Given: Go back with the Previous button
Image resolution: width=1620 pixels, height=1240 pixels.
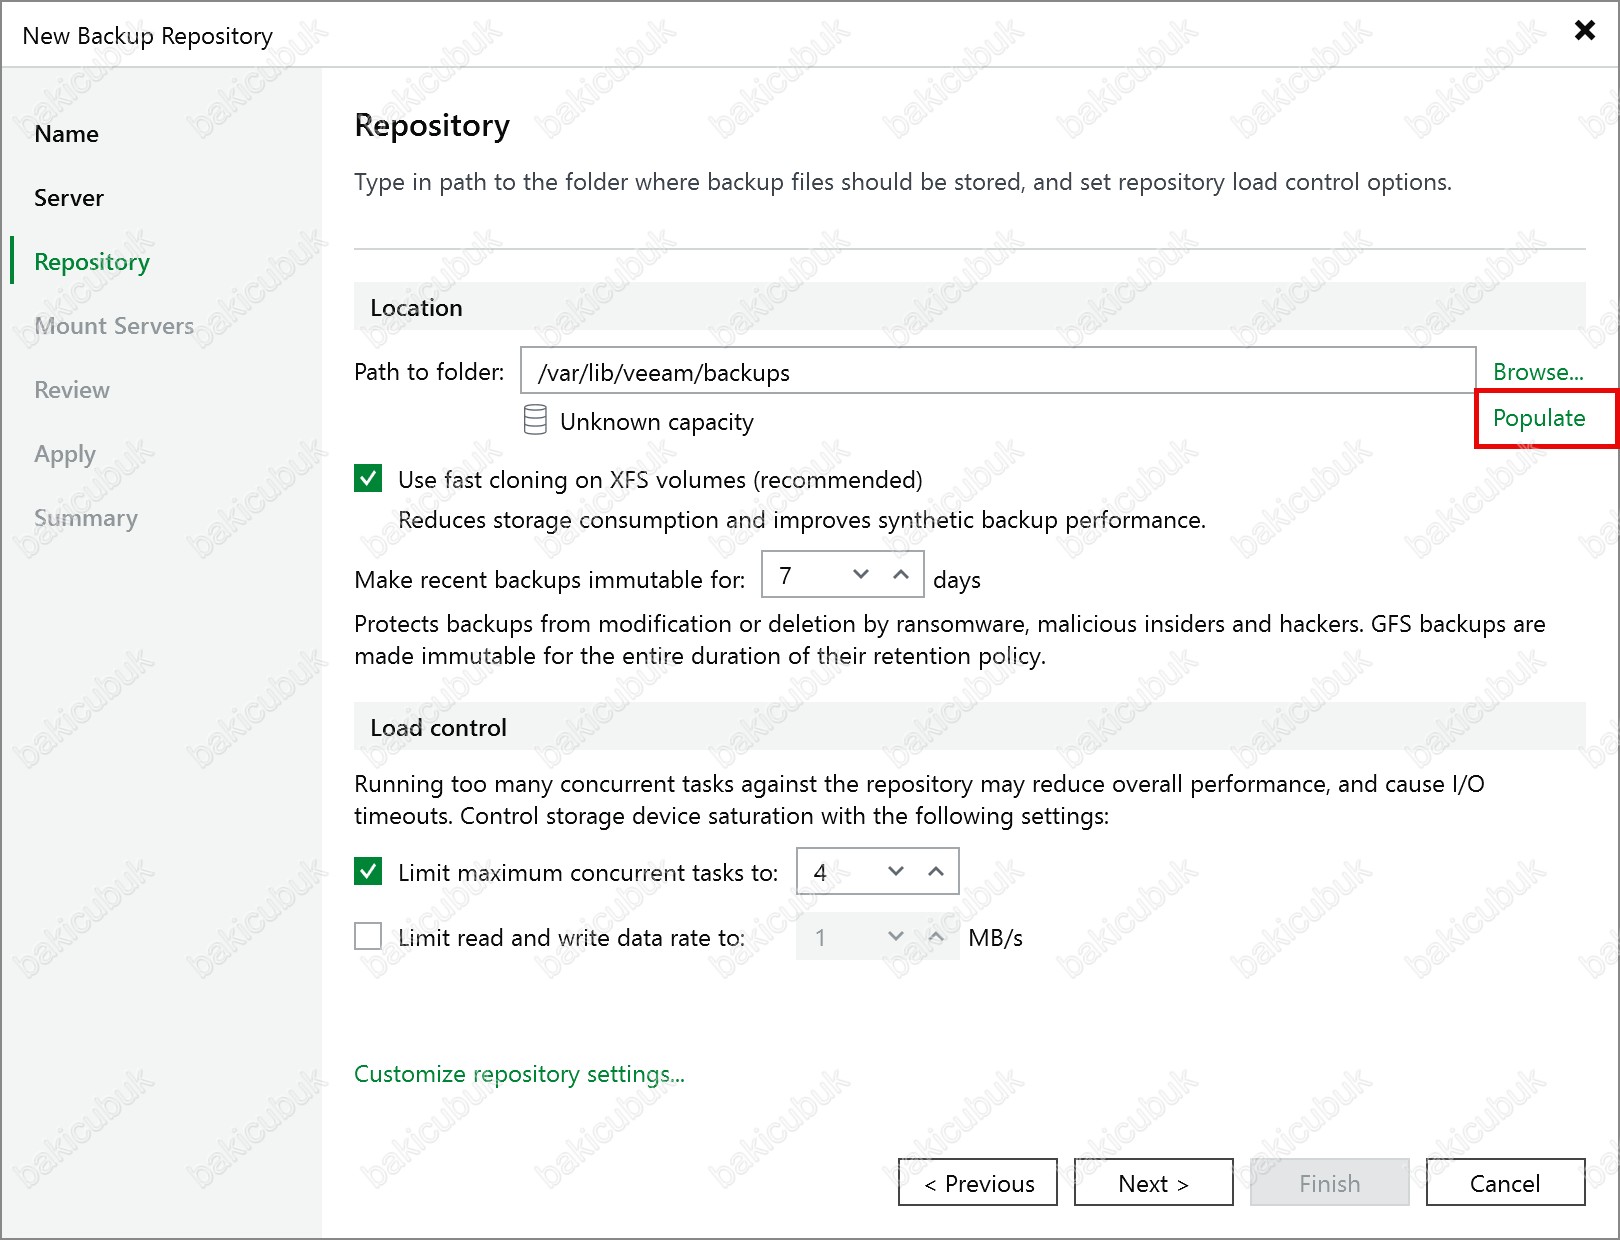Looking at the screenshot, I should (978, 1183).
